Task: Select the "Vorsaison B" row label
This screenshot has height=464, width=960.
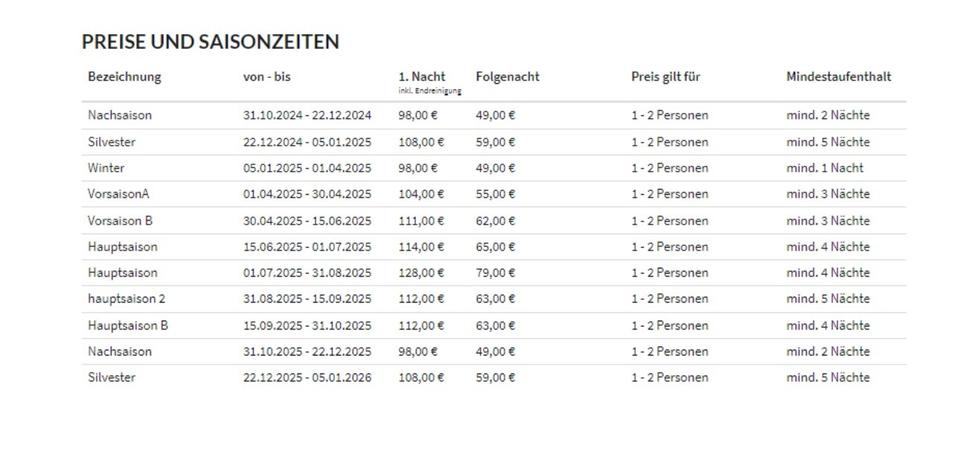Action: 120,220
